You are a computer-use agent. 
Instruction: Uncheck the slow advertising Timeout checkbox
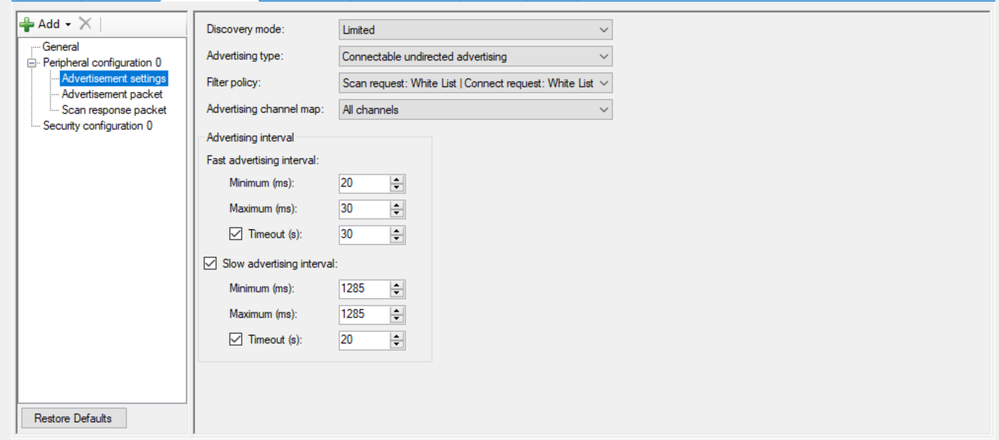235,340
